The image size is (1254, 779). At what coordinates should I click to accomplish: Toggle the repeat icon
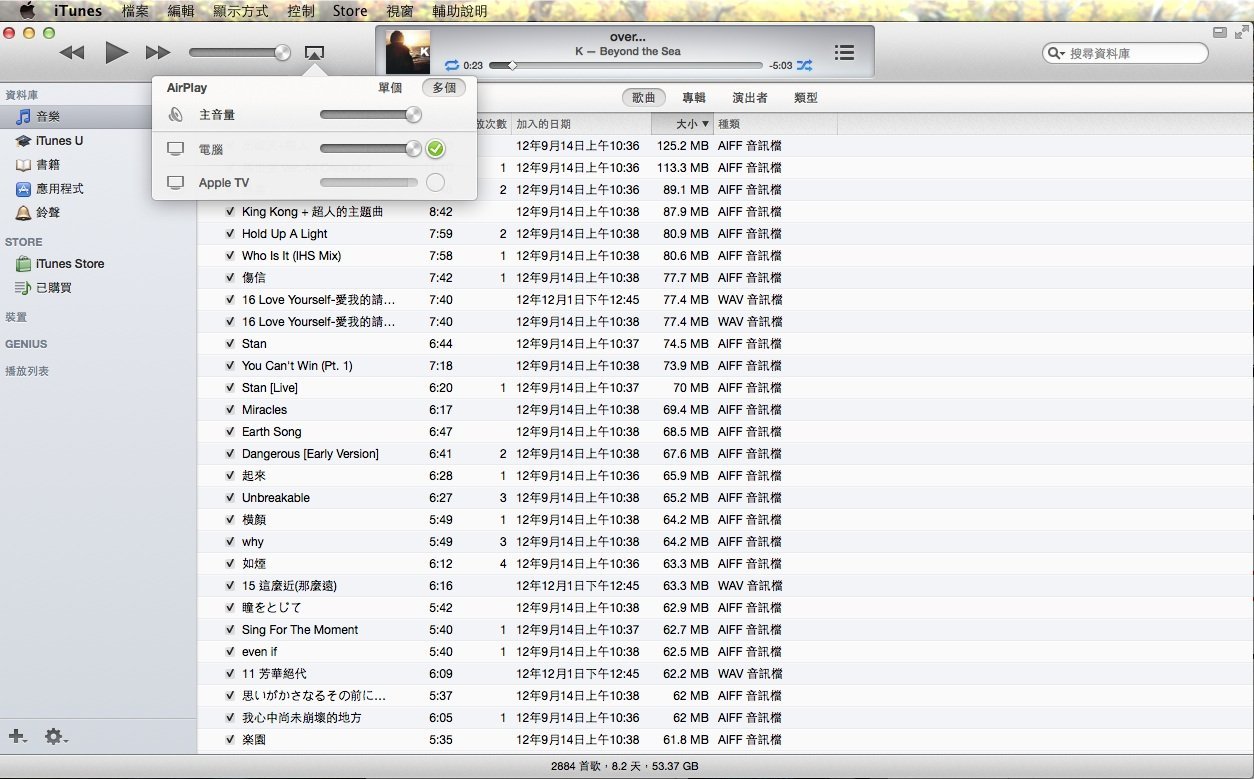pyautogui.click(x=452, y=65)
